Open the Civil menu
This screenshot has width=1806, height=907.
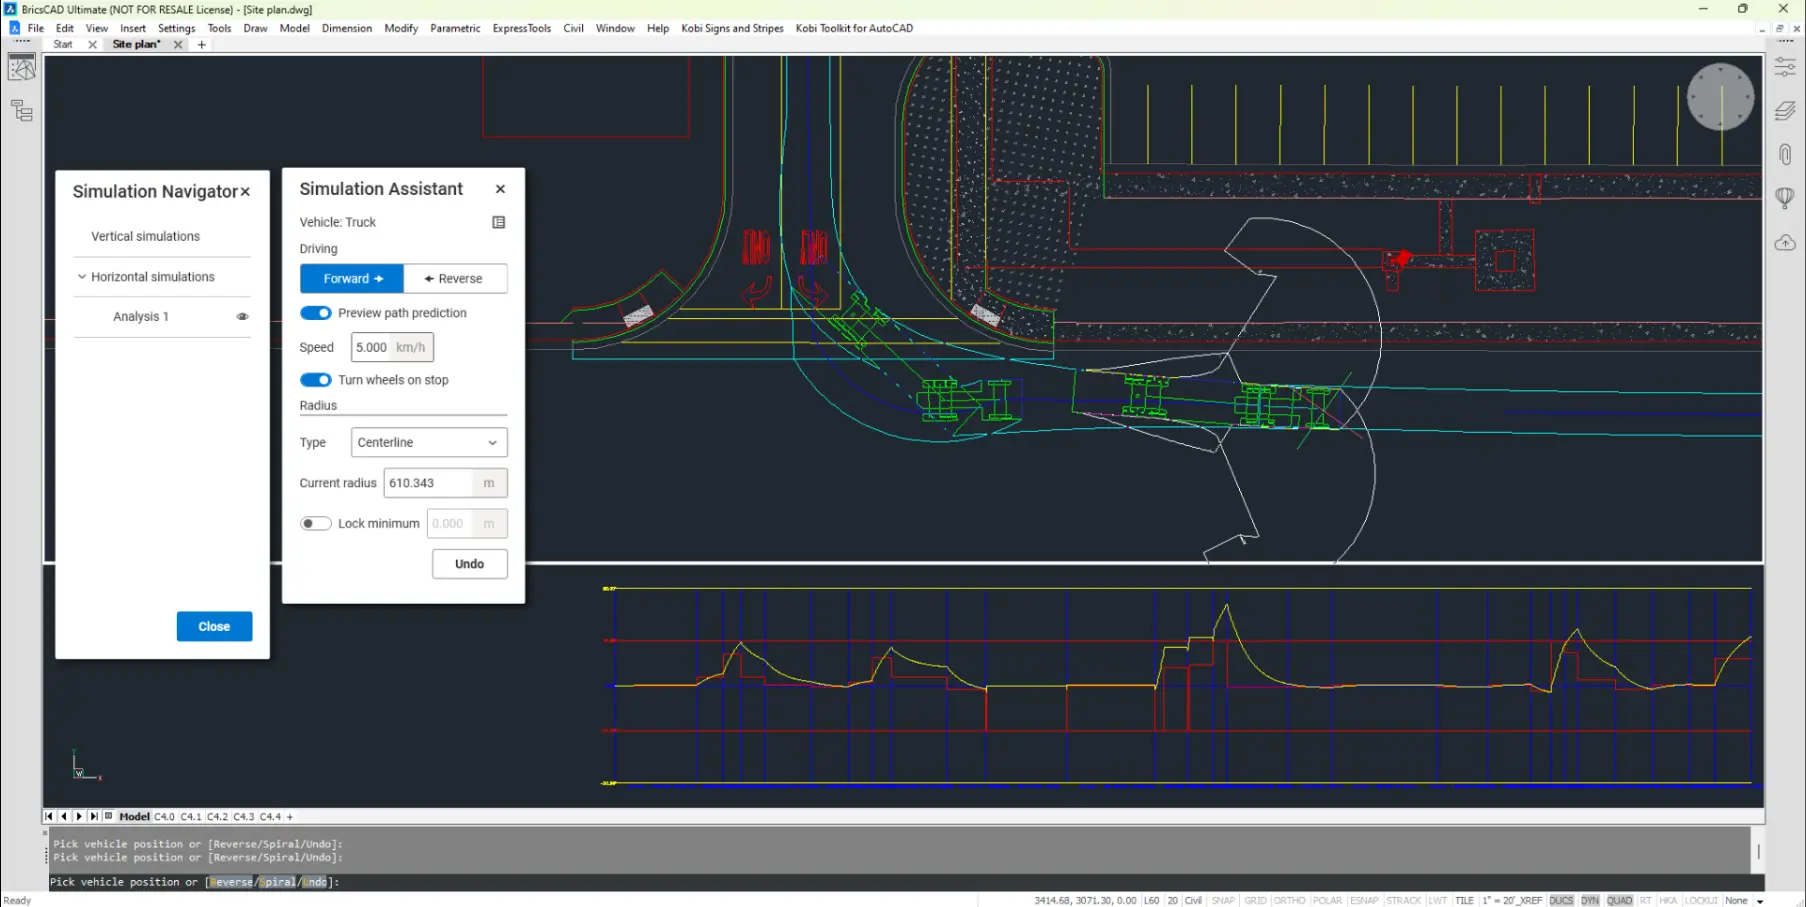click(x=573, y=28)
